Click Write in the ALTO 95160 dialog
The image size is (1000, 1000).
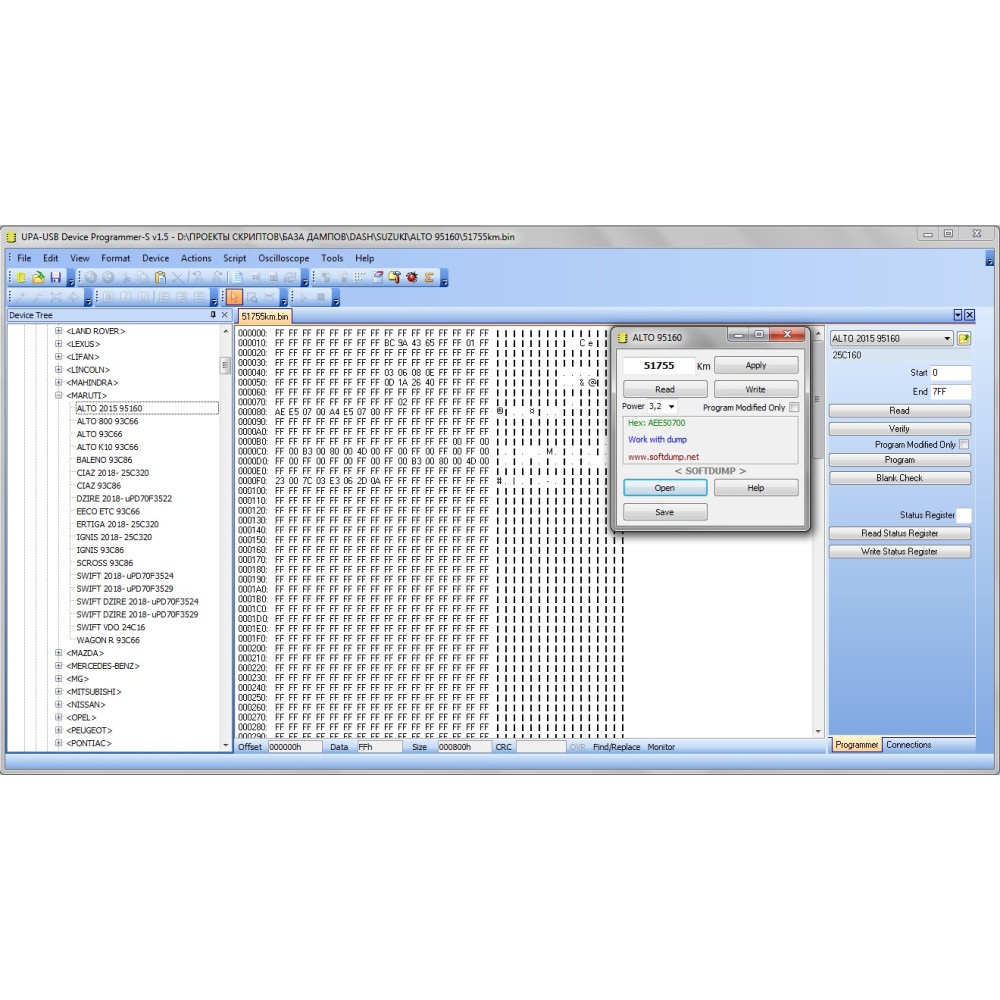756,390
